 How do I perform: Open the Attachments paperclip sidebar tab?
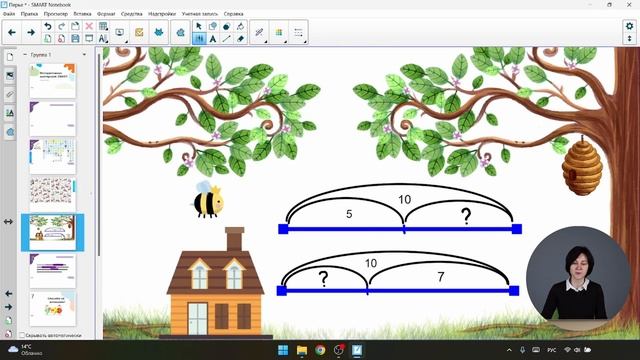tap(10, 95)
